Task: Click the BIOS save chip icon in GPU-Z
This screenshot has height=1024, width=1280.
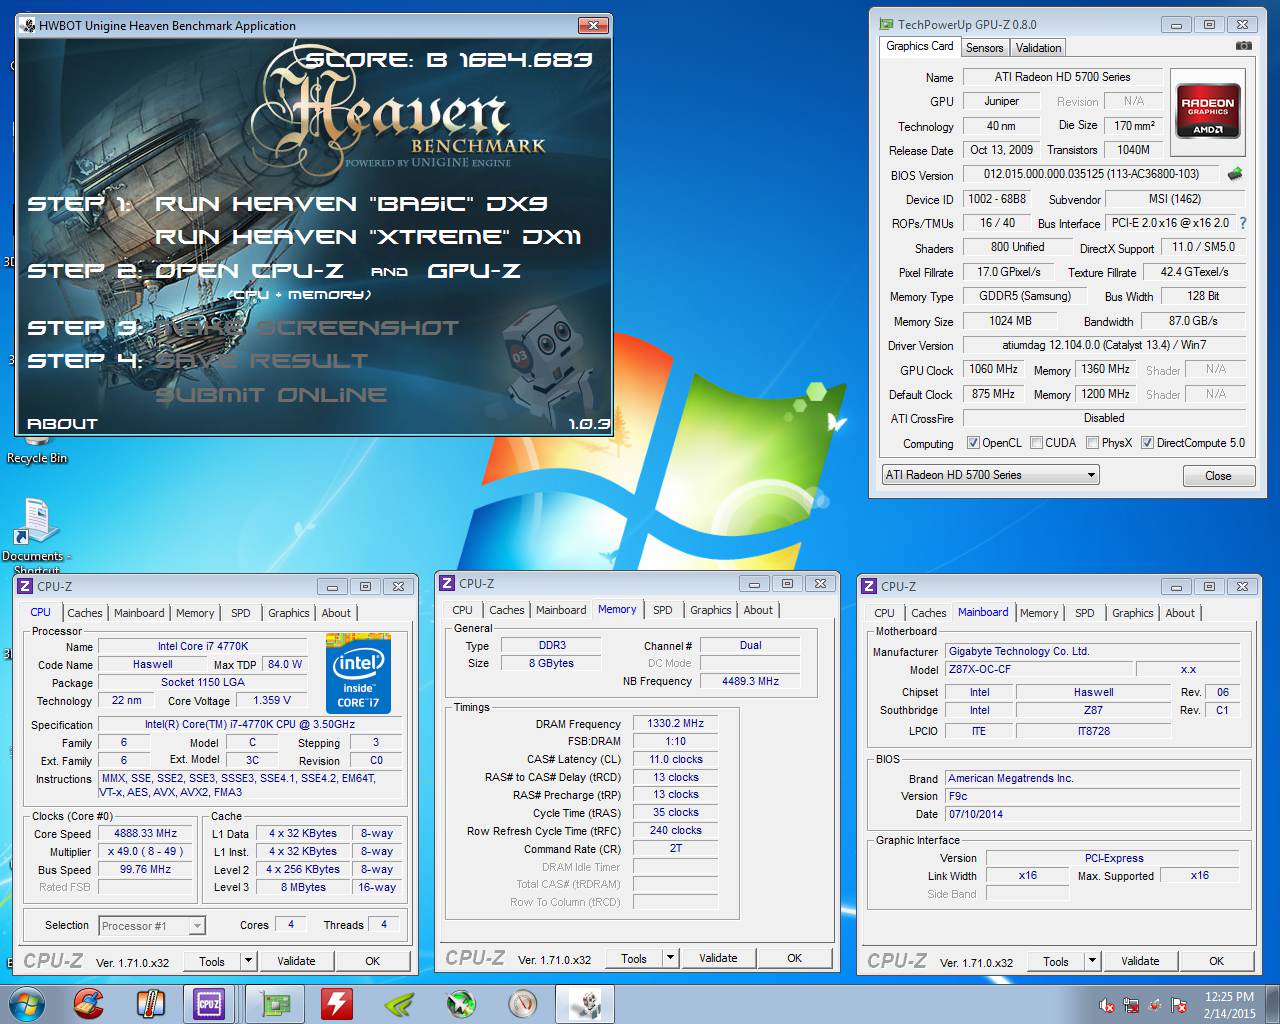Action: (x=1236, y=174)
